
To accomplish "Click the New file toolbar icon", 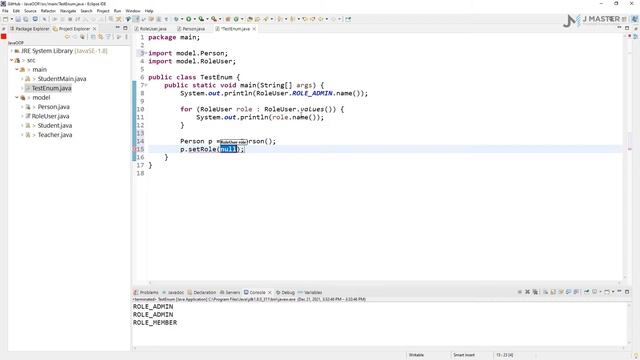I will coord(5,19).
